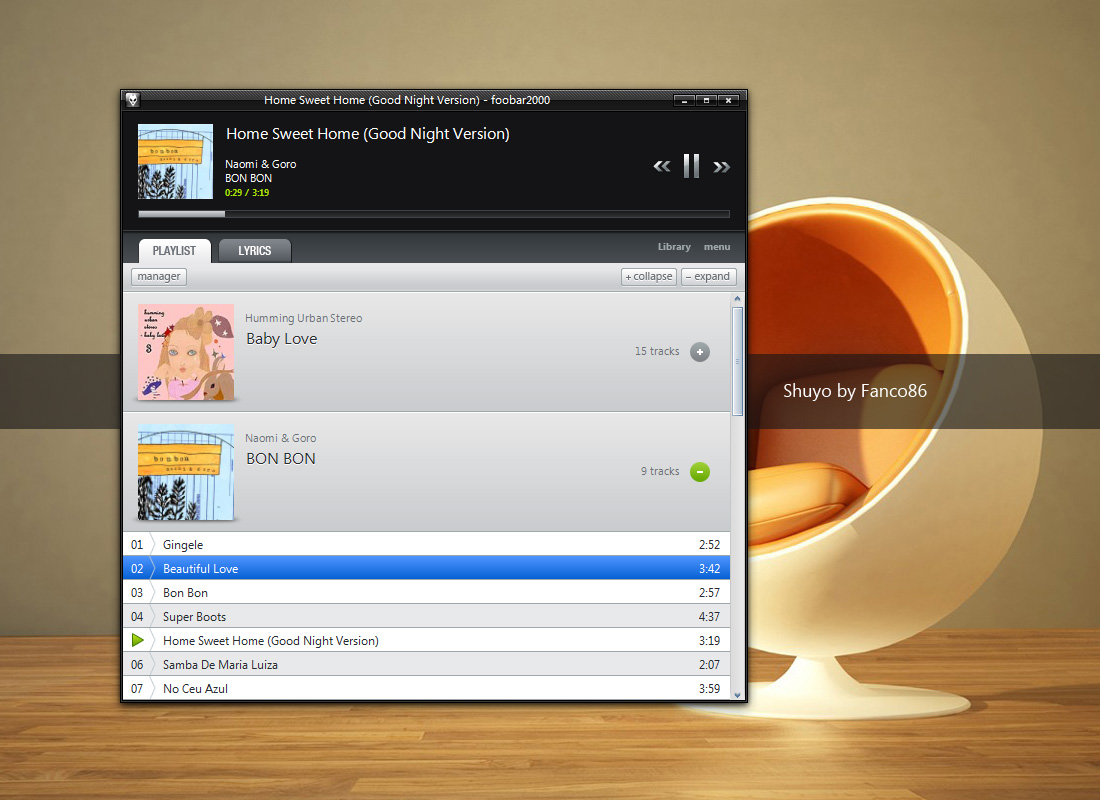Collapse the BON BON album with the minus toggle
This screenshot has width=1100, height=800.
700,471
